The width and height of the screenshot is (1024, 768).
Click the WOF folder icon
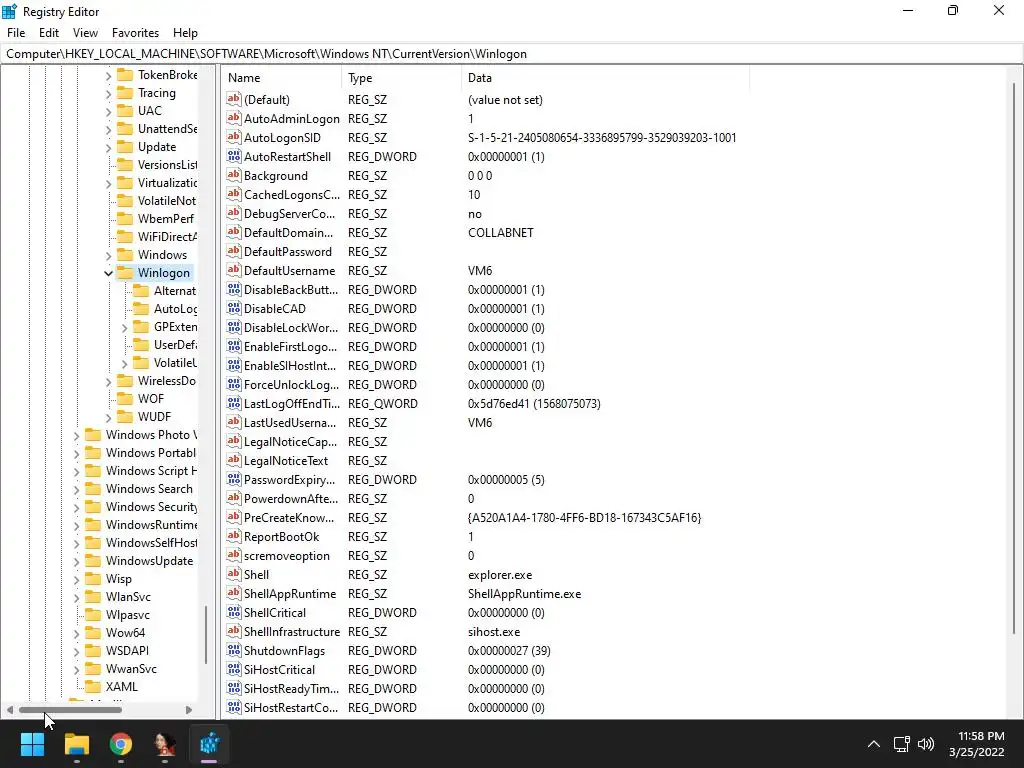[125, 398]
